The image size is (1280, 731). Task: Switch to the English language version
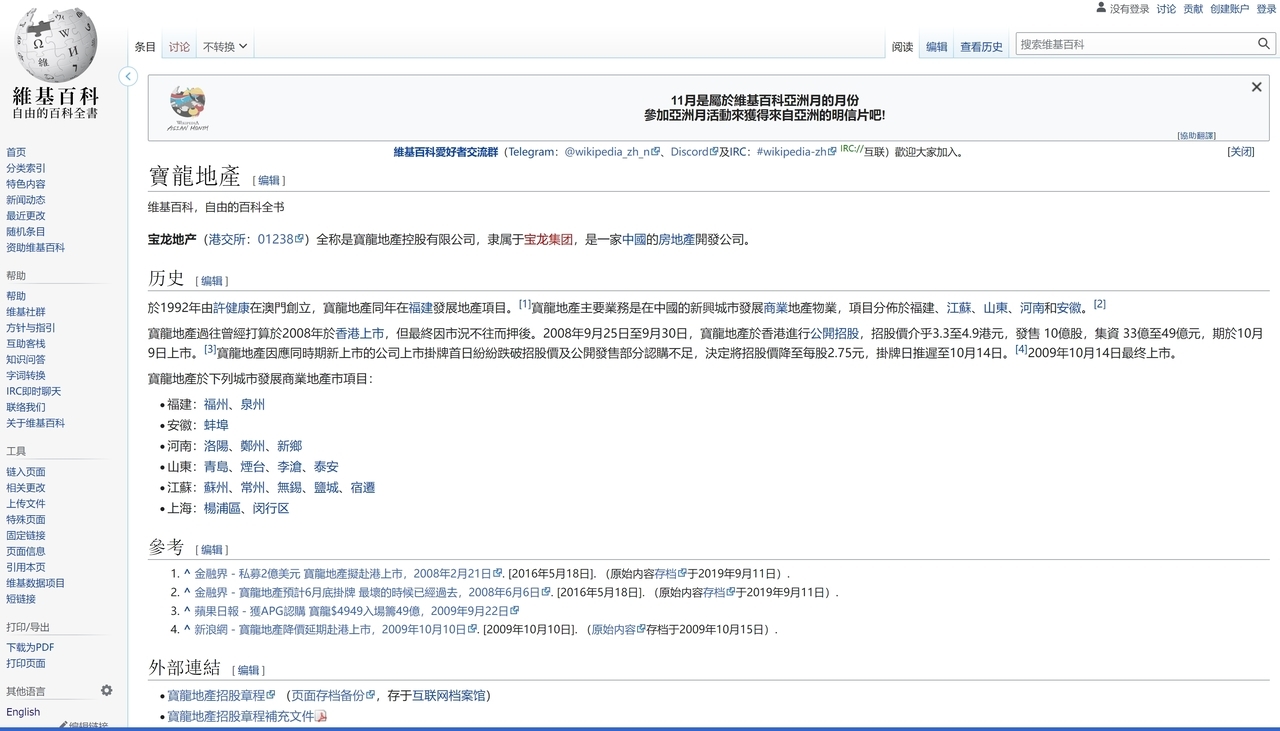click(23, 712)
